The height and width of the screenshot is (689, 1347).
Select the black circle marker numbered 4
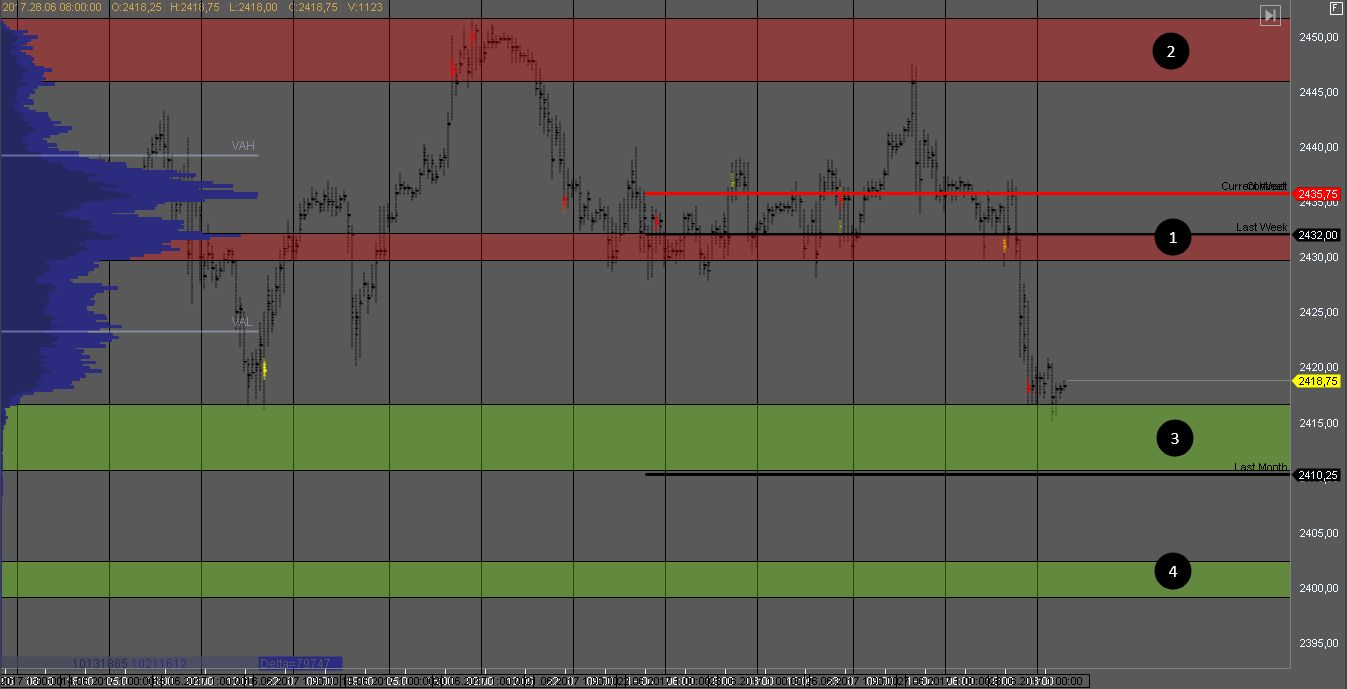(1173, 572)
